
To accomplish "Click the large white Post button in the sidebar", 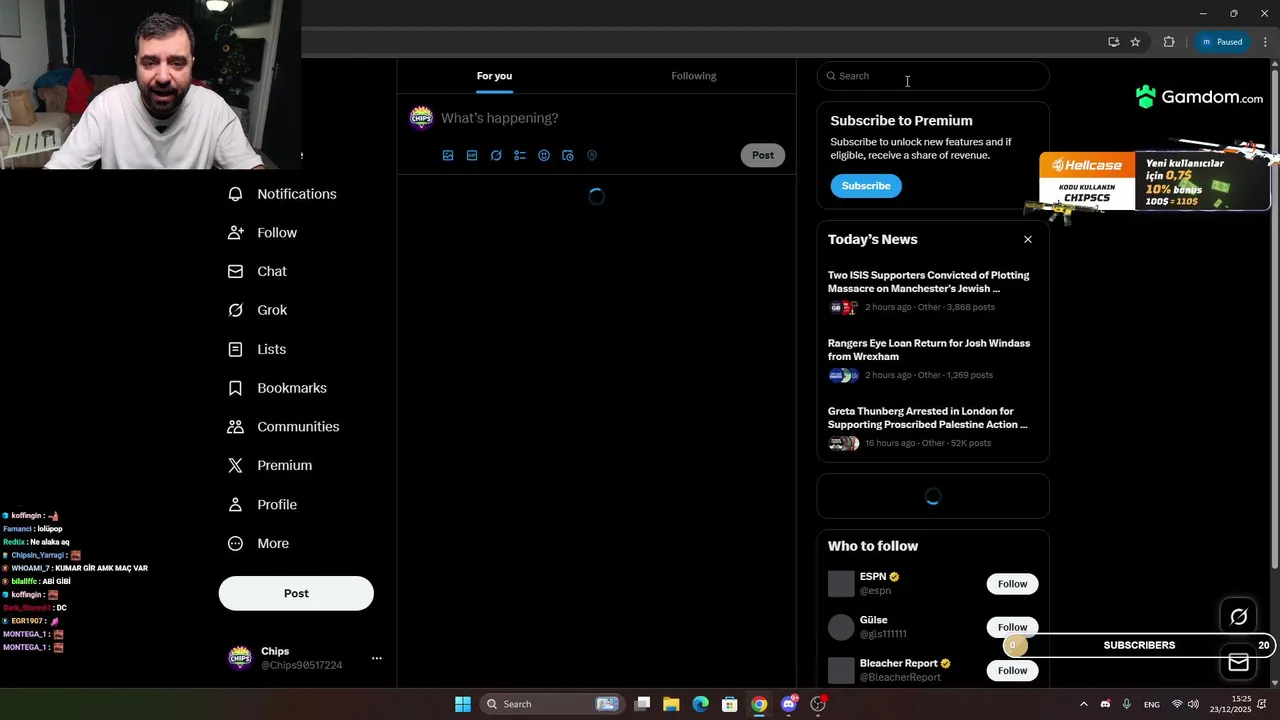I will (296, 593).
